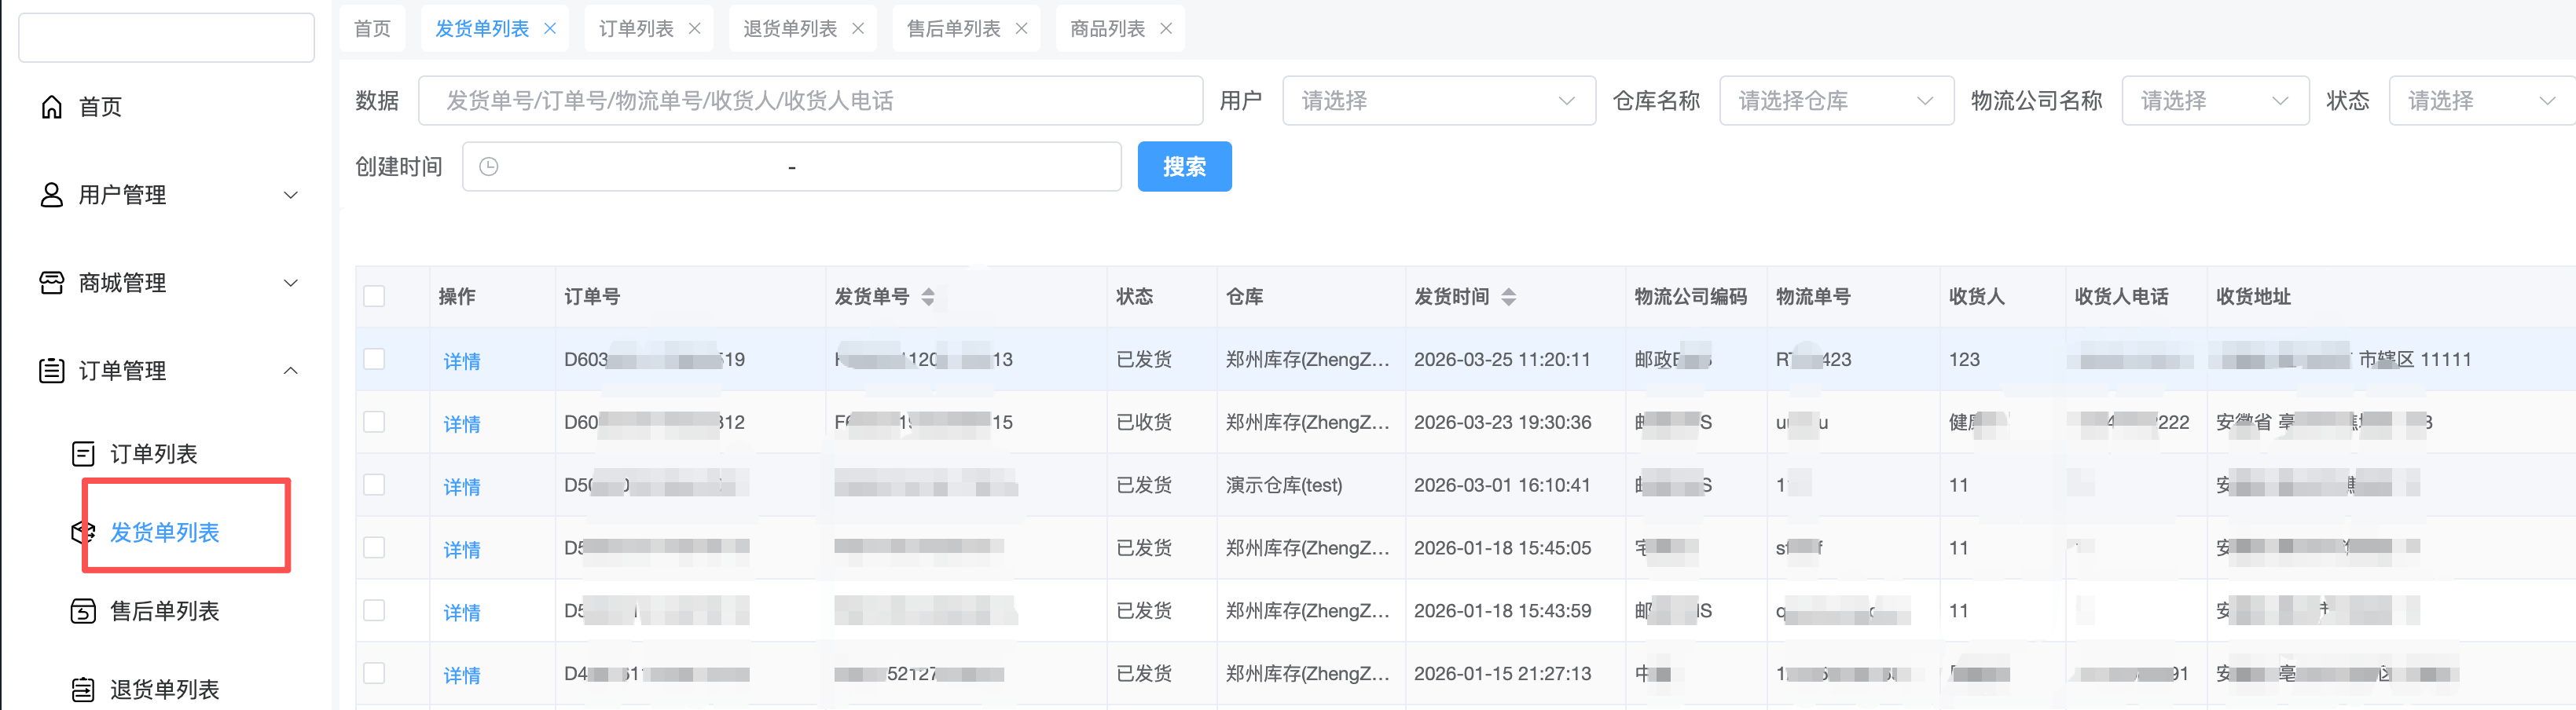Open 详情 for 演示仓库(test) row

tap(462, 487)
